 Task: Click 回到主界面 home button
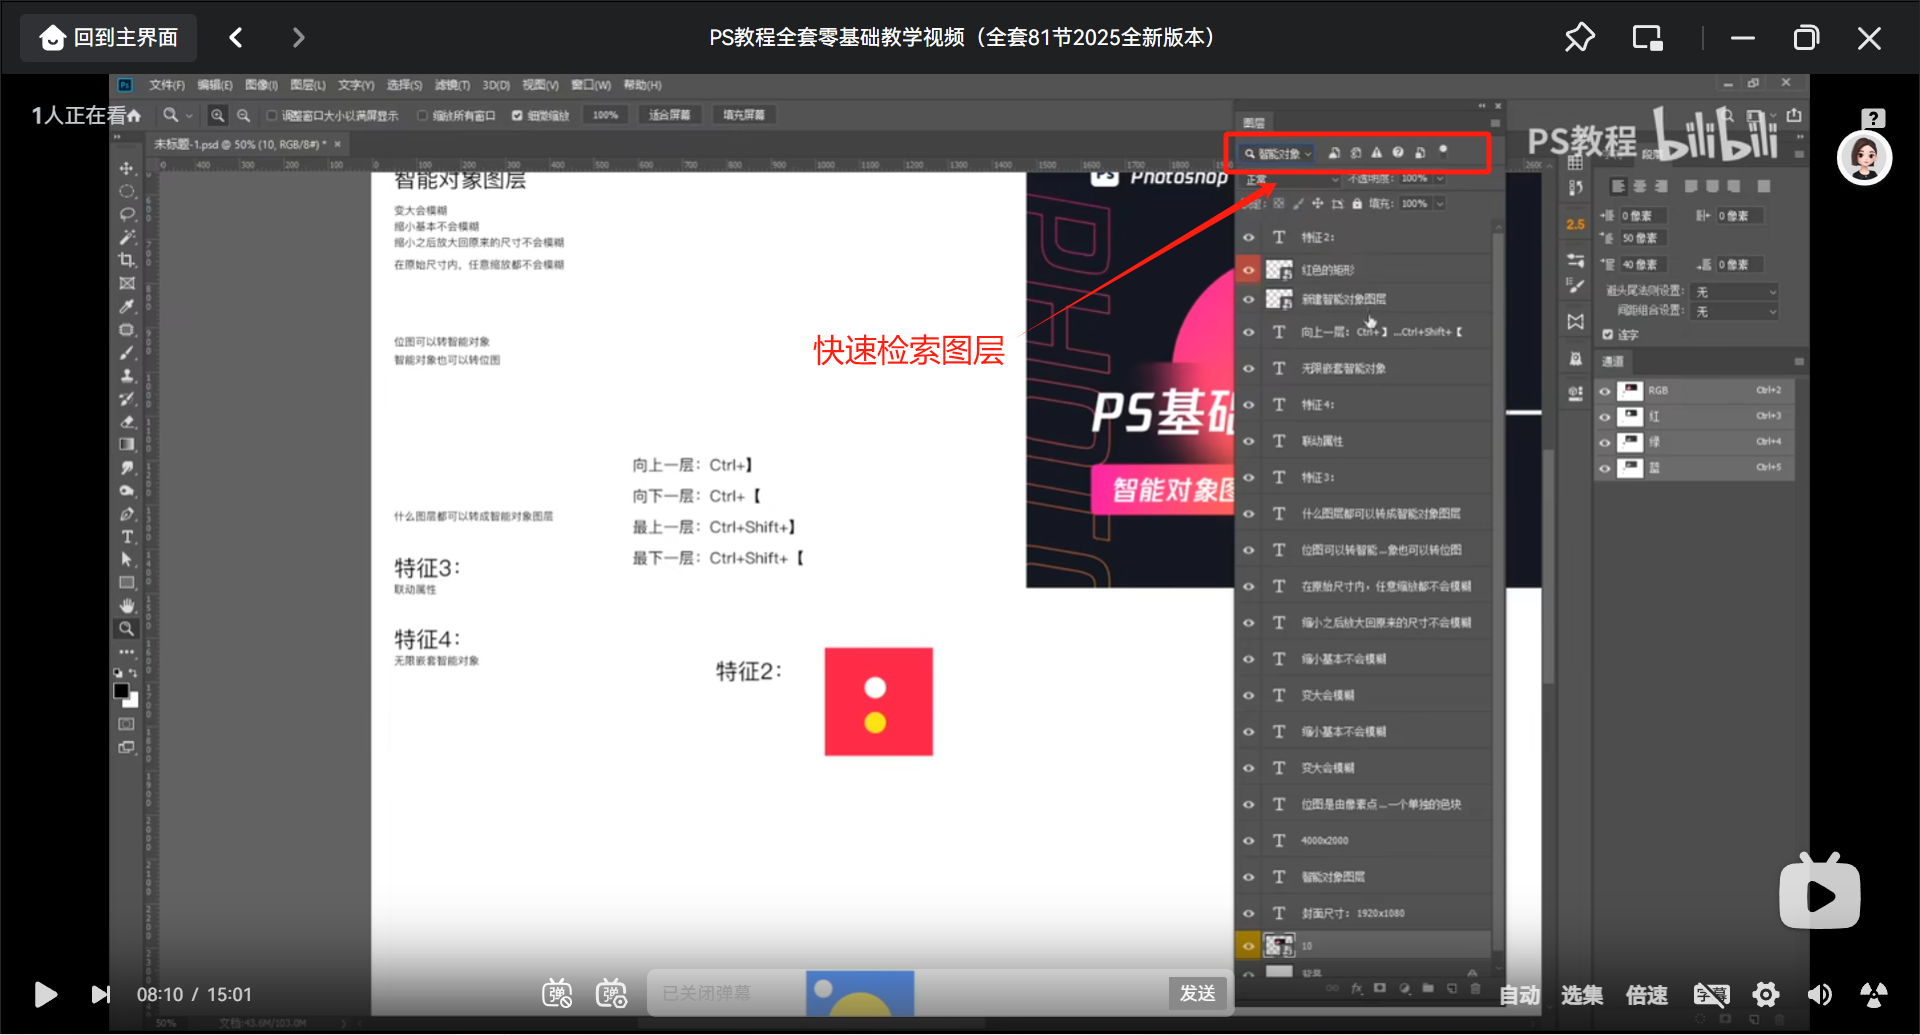(109, 38)
